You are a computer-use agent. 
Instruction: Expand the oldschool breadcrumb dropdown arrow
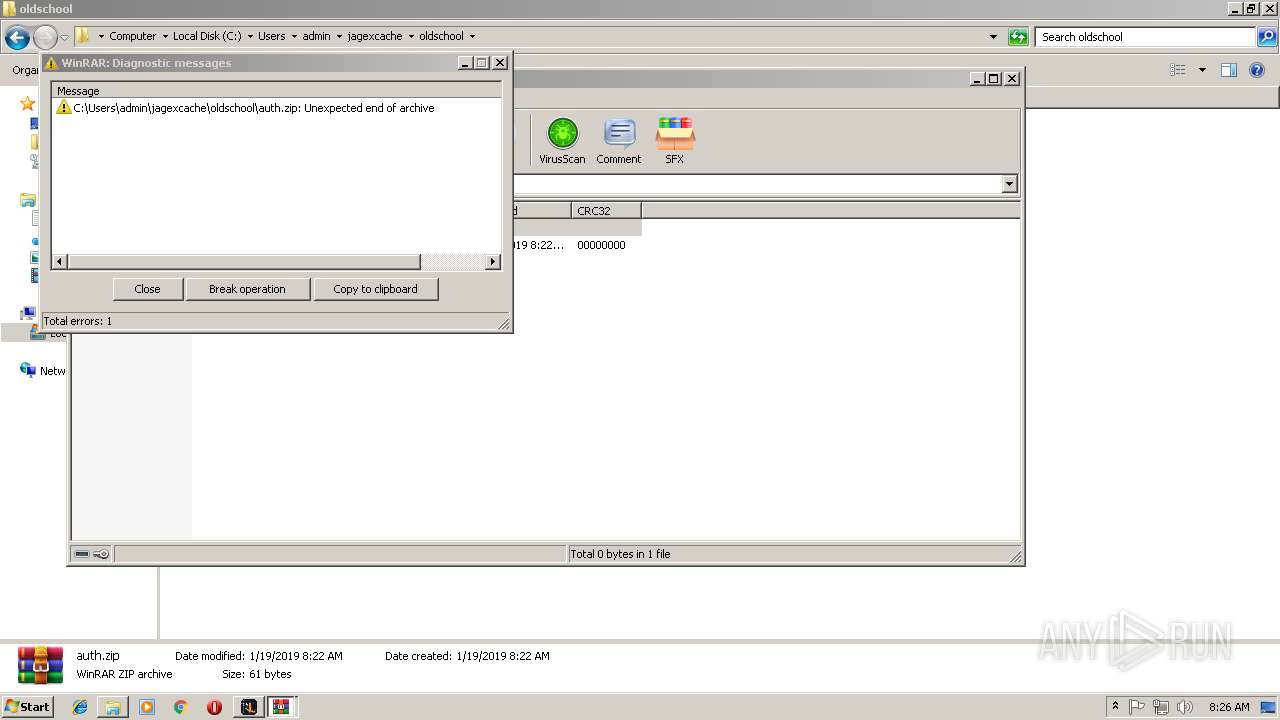(472, 36)
